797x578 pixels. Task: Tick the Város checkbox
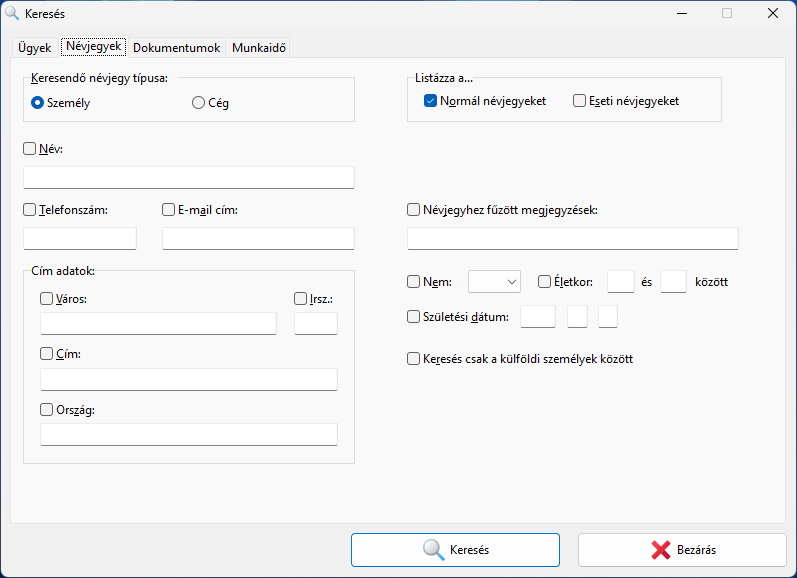click(x=46, y=298)
